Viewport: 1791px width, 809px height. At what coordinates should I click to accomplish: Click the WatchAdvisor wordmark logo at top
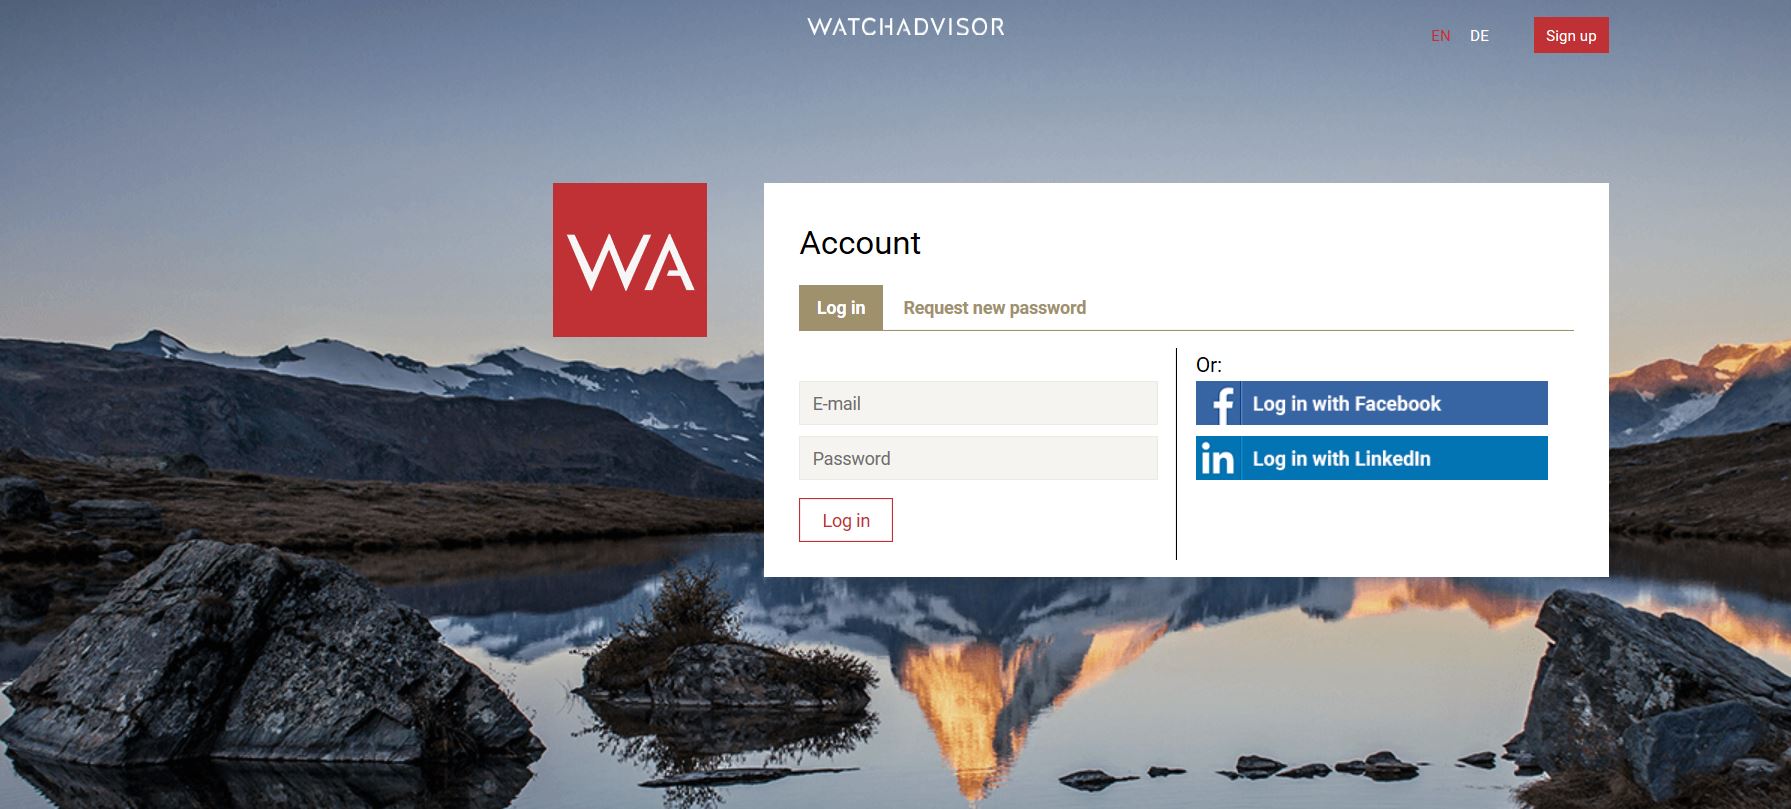[x=906, y=27]
